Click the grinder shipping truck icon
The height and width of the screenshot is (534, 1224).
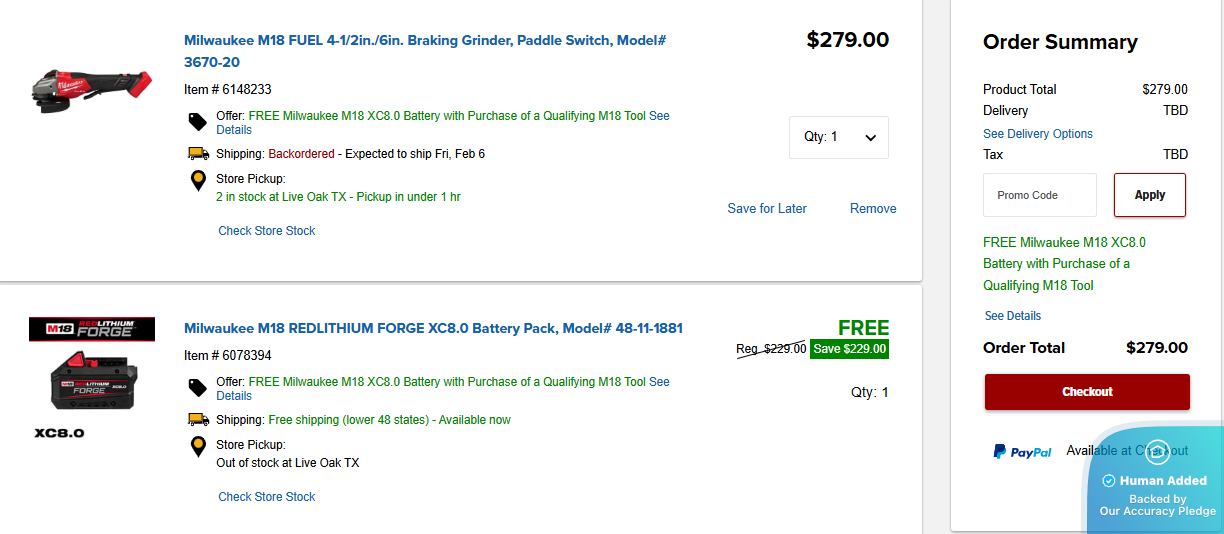coord(198,154)
